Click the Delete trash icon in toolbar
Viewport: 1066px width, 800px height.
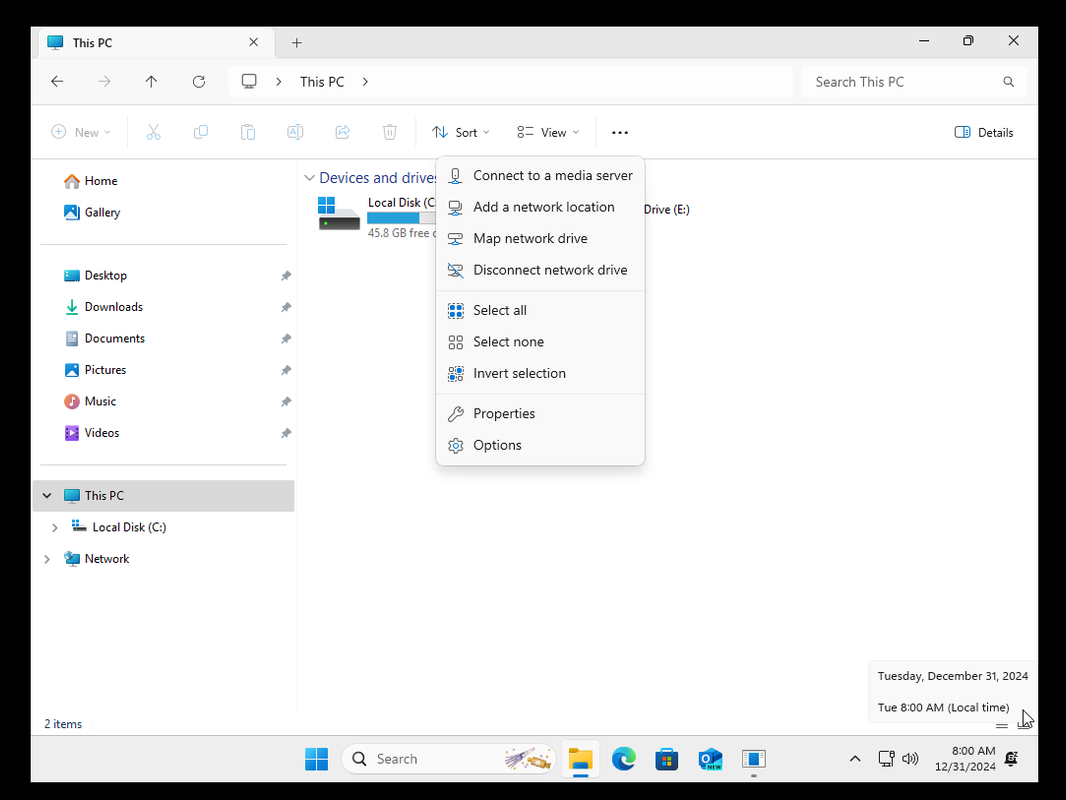(390, 133)
